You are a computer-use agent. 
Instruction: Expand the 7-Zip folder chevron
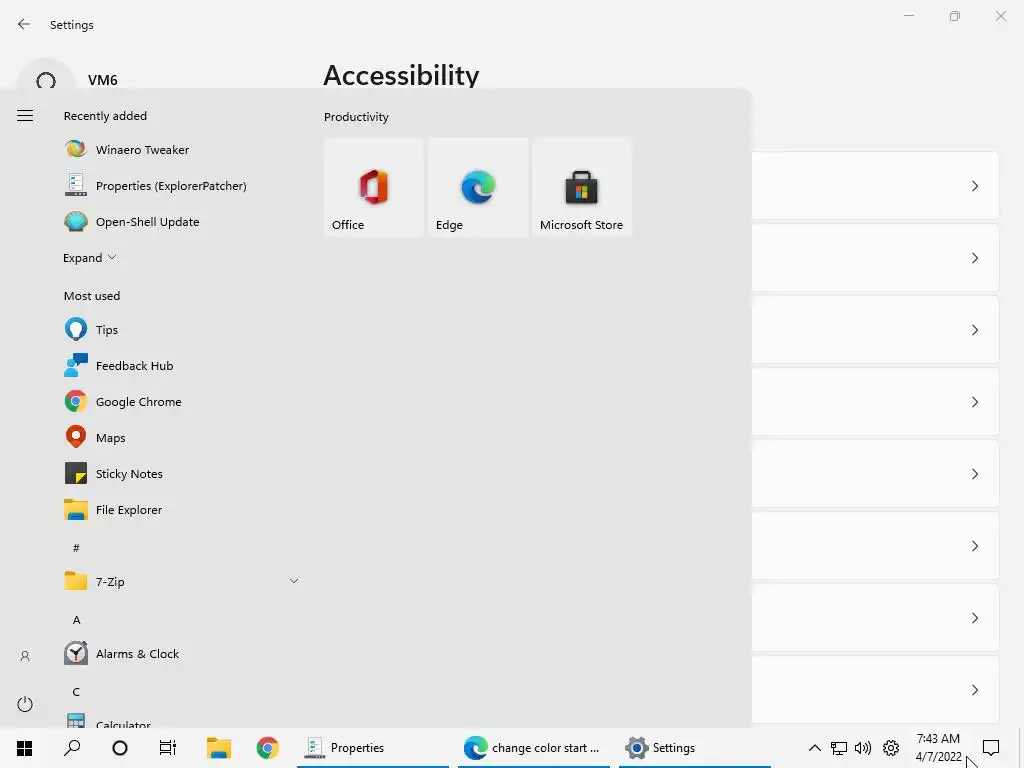click(294, 581)
